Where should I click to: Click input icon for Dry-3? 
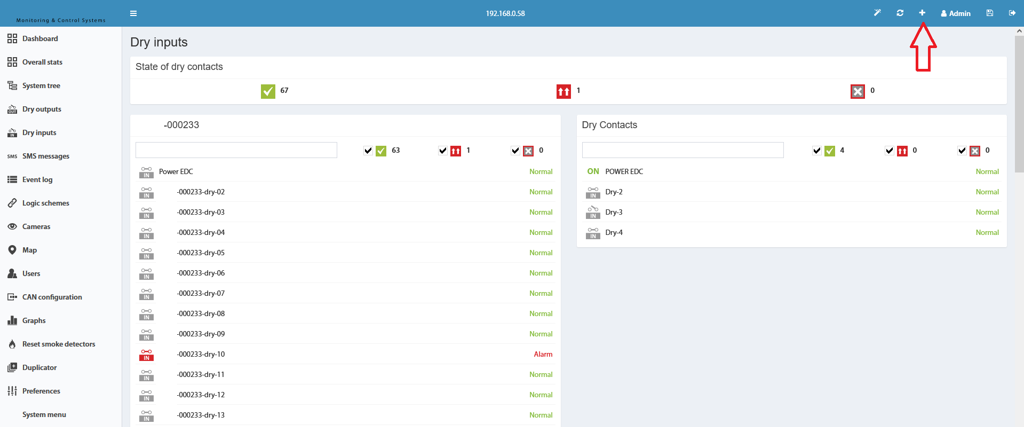pyautogui.click(x=594, y=212)
